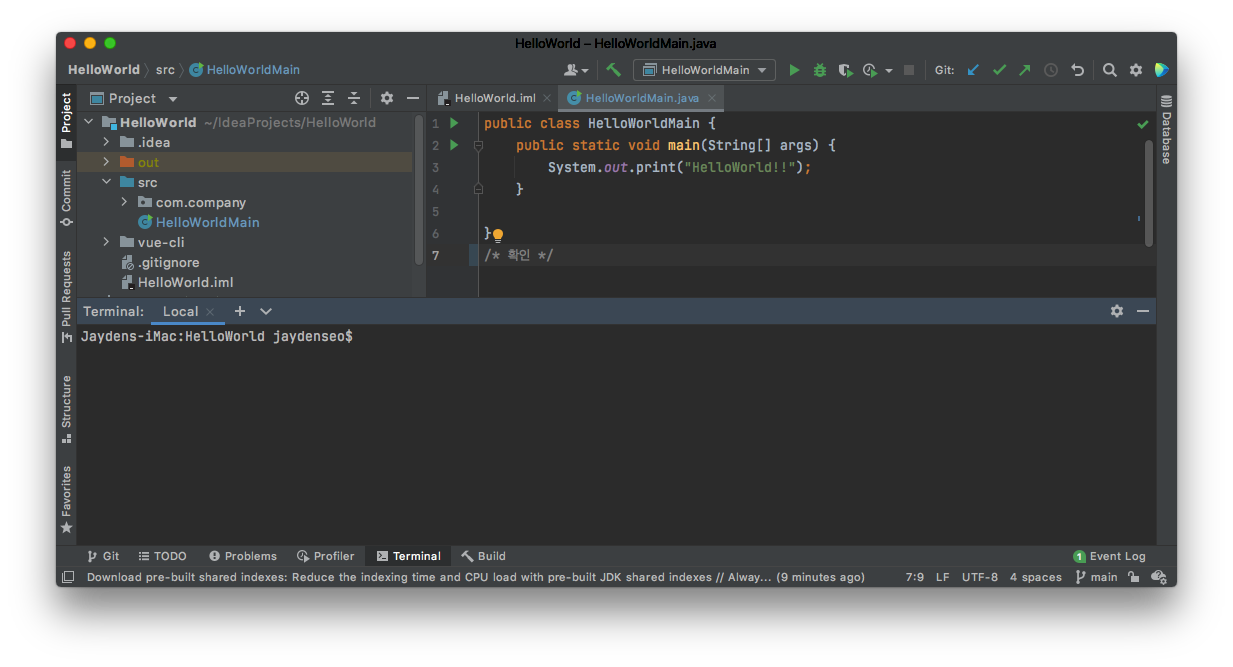
Task: Open the HelloWorldMain run configuration dropdown
Action: [705, 70]
